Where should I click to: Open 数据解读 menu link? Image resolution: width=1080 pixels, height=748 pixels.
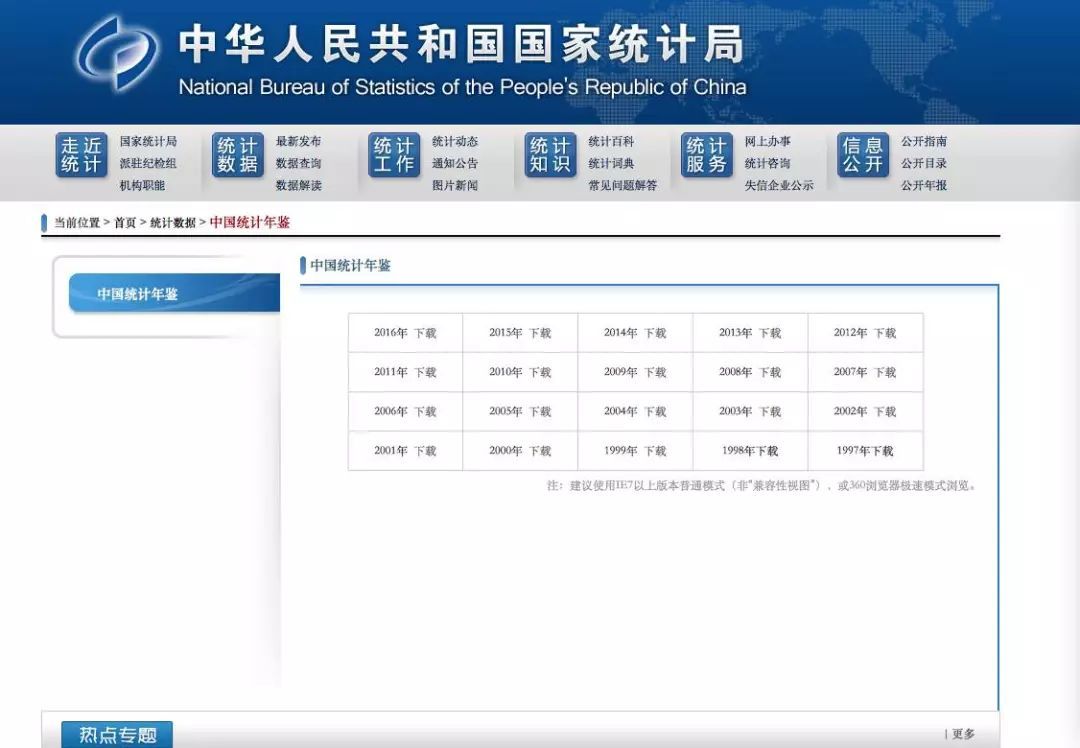[298, 185]
